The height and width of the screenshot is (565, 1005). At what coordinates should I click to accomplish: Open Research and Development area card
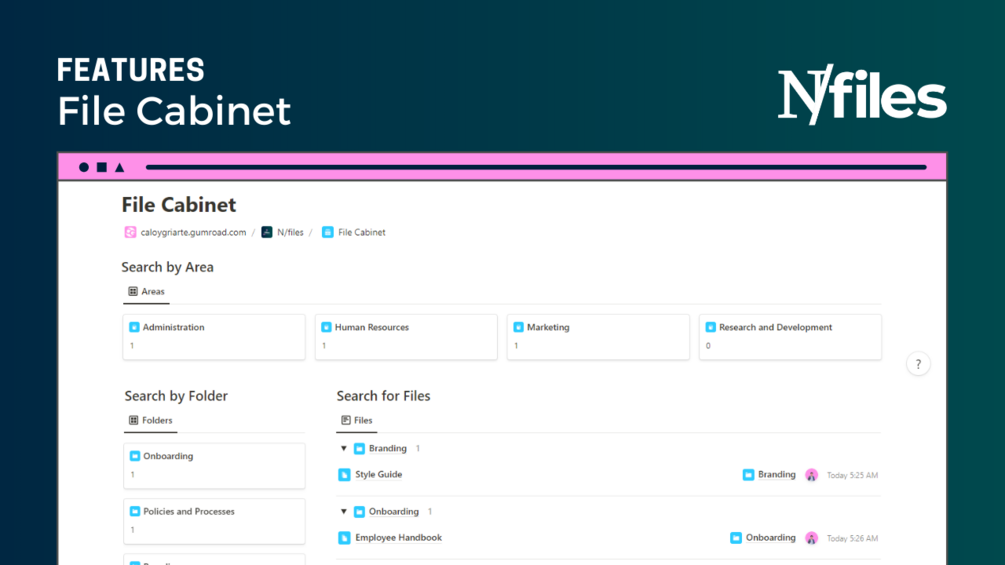coord(790,337)
